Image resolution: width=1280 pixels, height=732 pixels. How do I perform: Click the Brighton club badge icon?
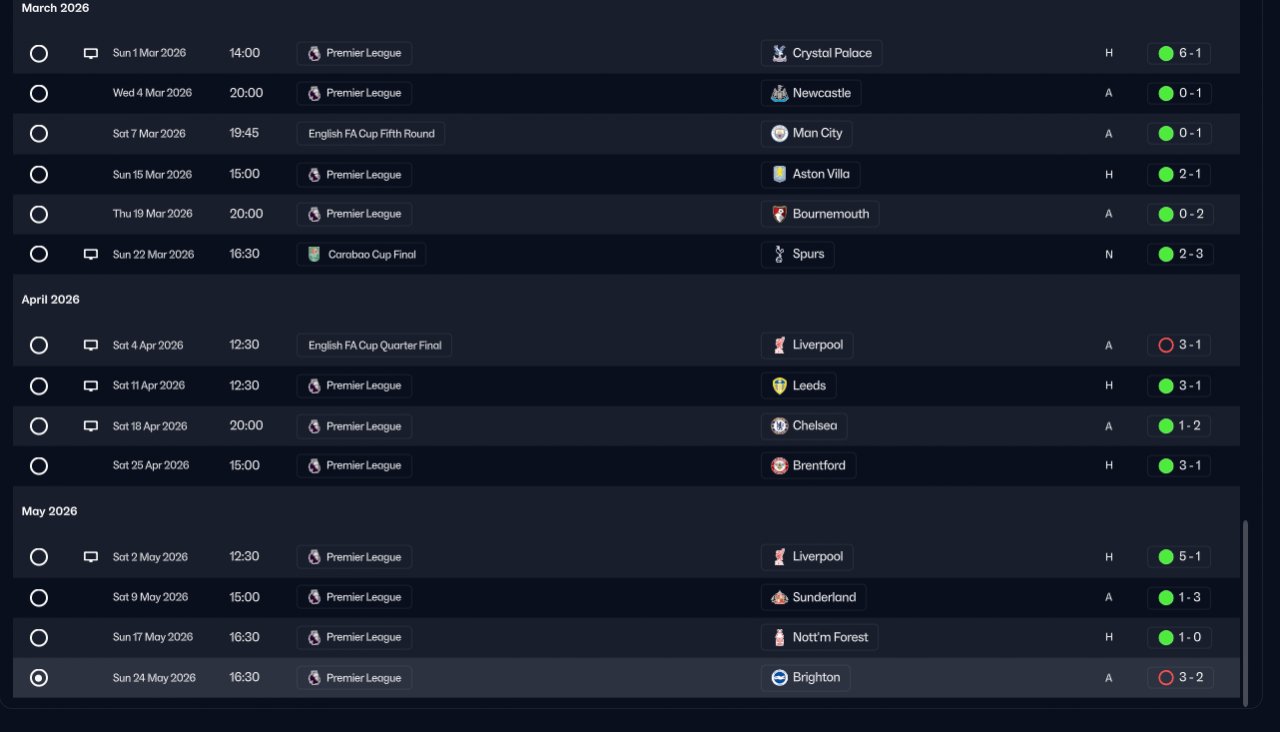779,678
